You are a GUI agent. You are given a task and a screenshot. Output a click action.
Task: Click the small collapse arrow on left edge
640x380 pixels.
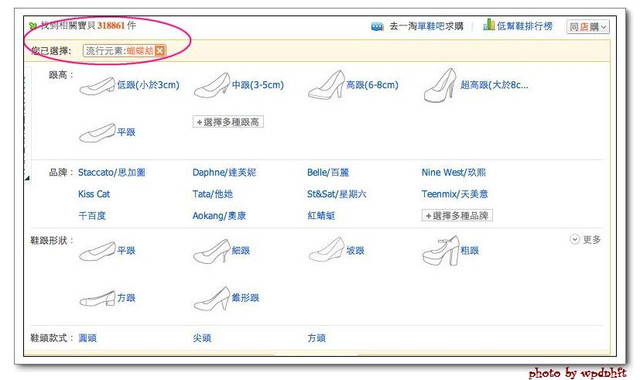(x=27, y=178)
